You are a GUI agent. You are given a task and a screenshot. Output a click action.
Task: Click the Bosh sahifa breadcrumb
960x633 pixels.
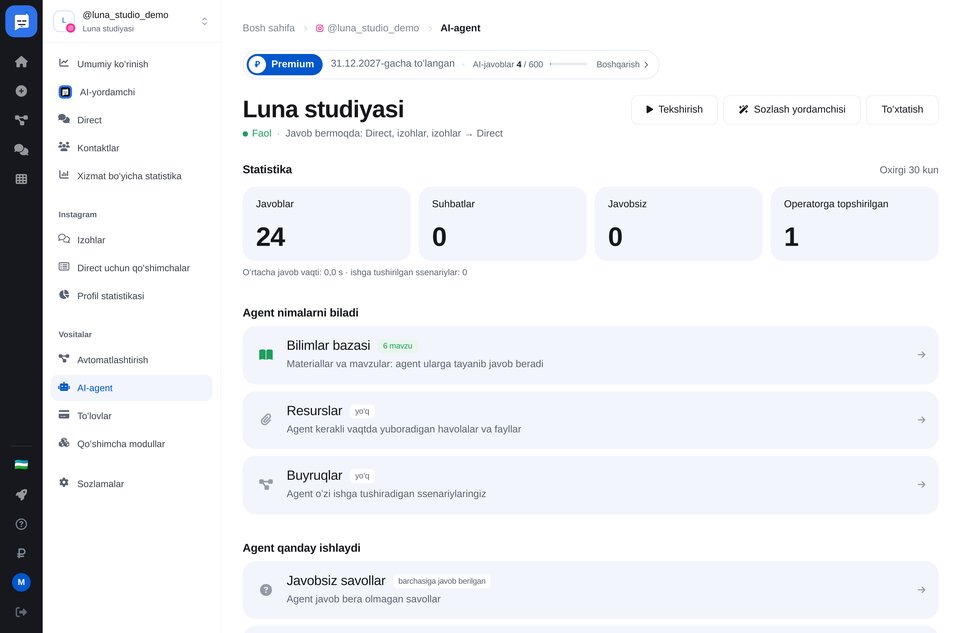(268, 28)
